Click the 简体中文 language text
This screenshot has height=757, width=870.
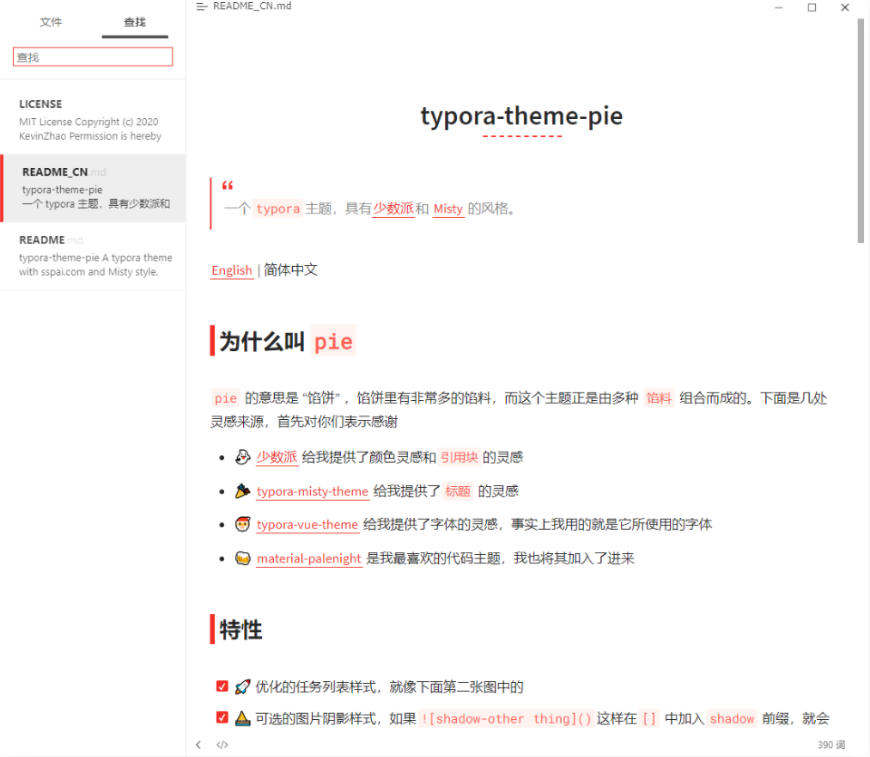click(291, 270)
